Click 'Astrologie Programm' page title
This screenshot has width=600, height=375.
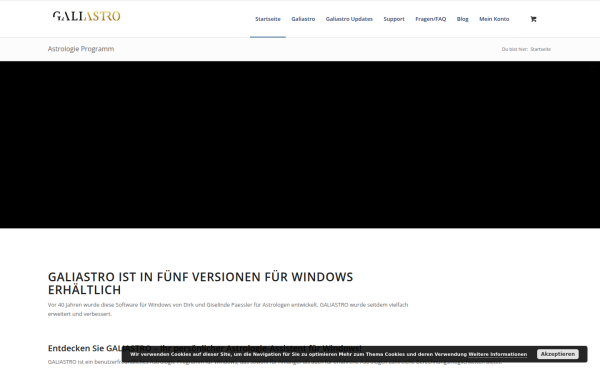tap(81, 49)
